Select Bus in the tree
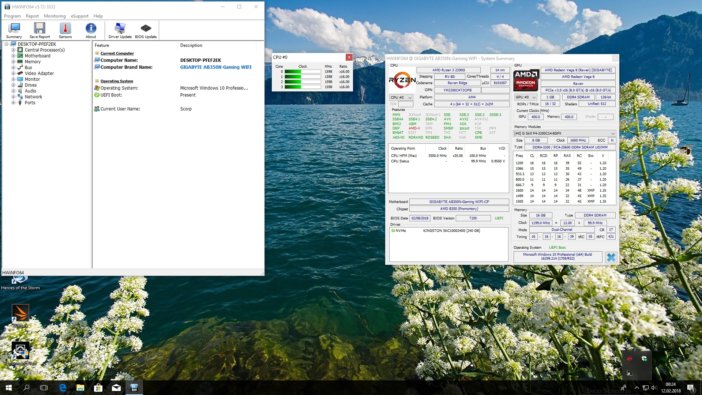 (x=28, y=68)
